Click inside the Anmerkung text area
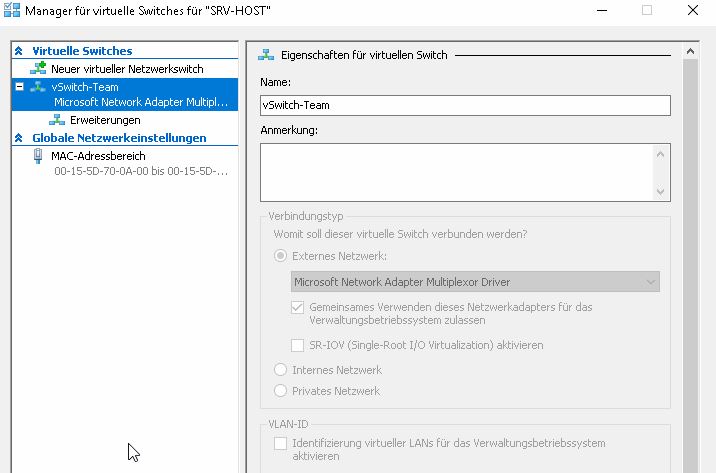The height and width of the screenshot is (473, 716). [x=458, y=173]
